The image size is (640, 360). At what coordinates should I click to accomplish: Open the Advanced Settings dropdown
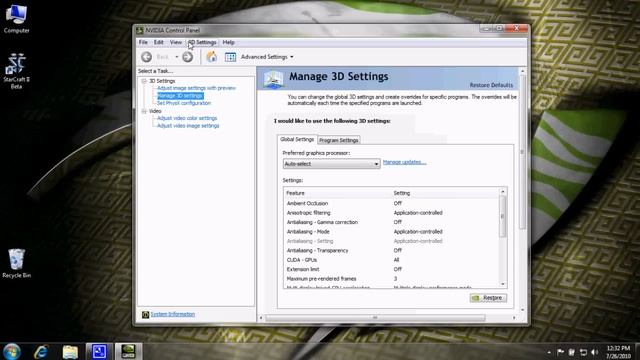point(267,57)
